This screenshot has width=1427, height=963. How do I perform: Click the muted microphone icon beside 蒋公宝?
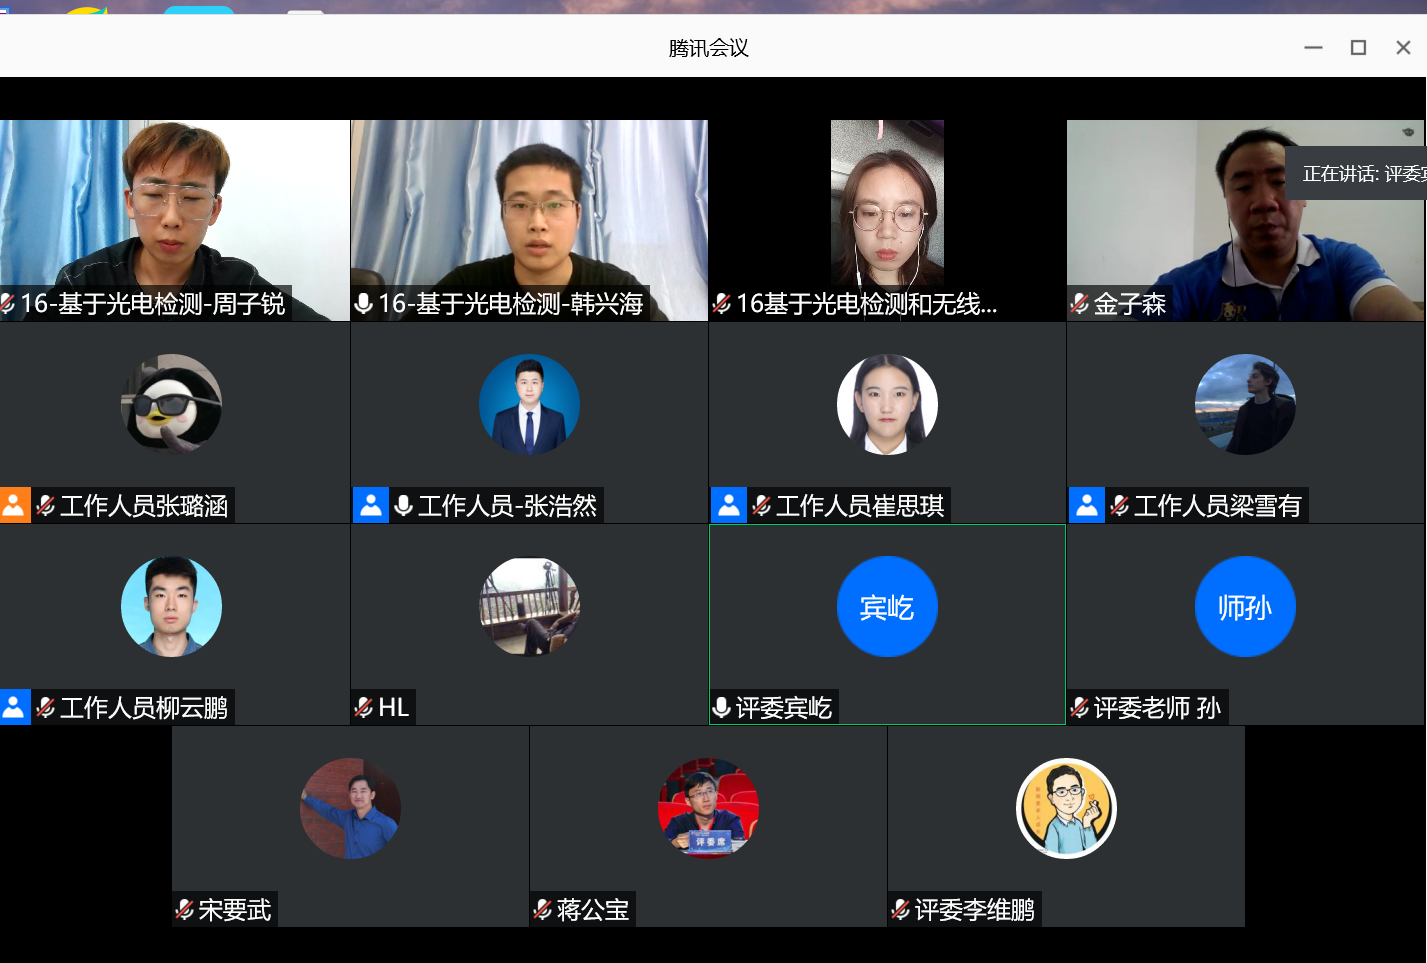tap(543, 910)
